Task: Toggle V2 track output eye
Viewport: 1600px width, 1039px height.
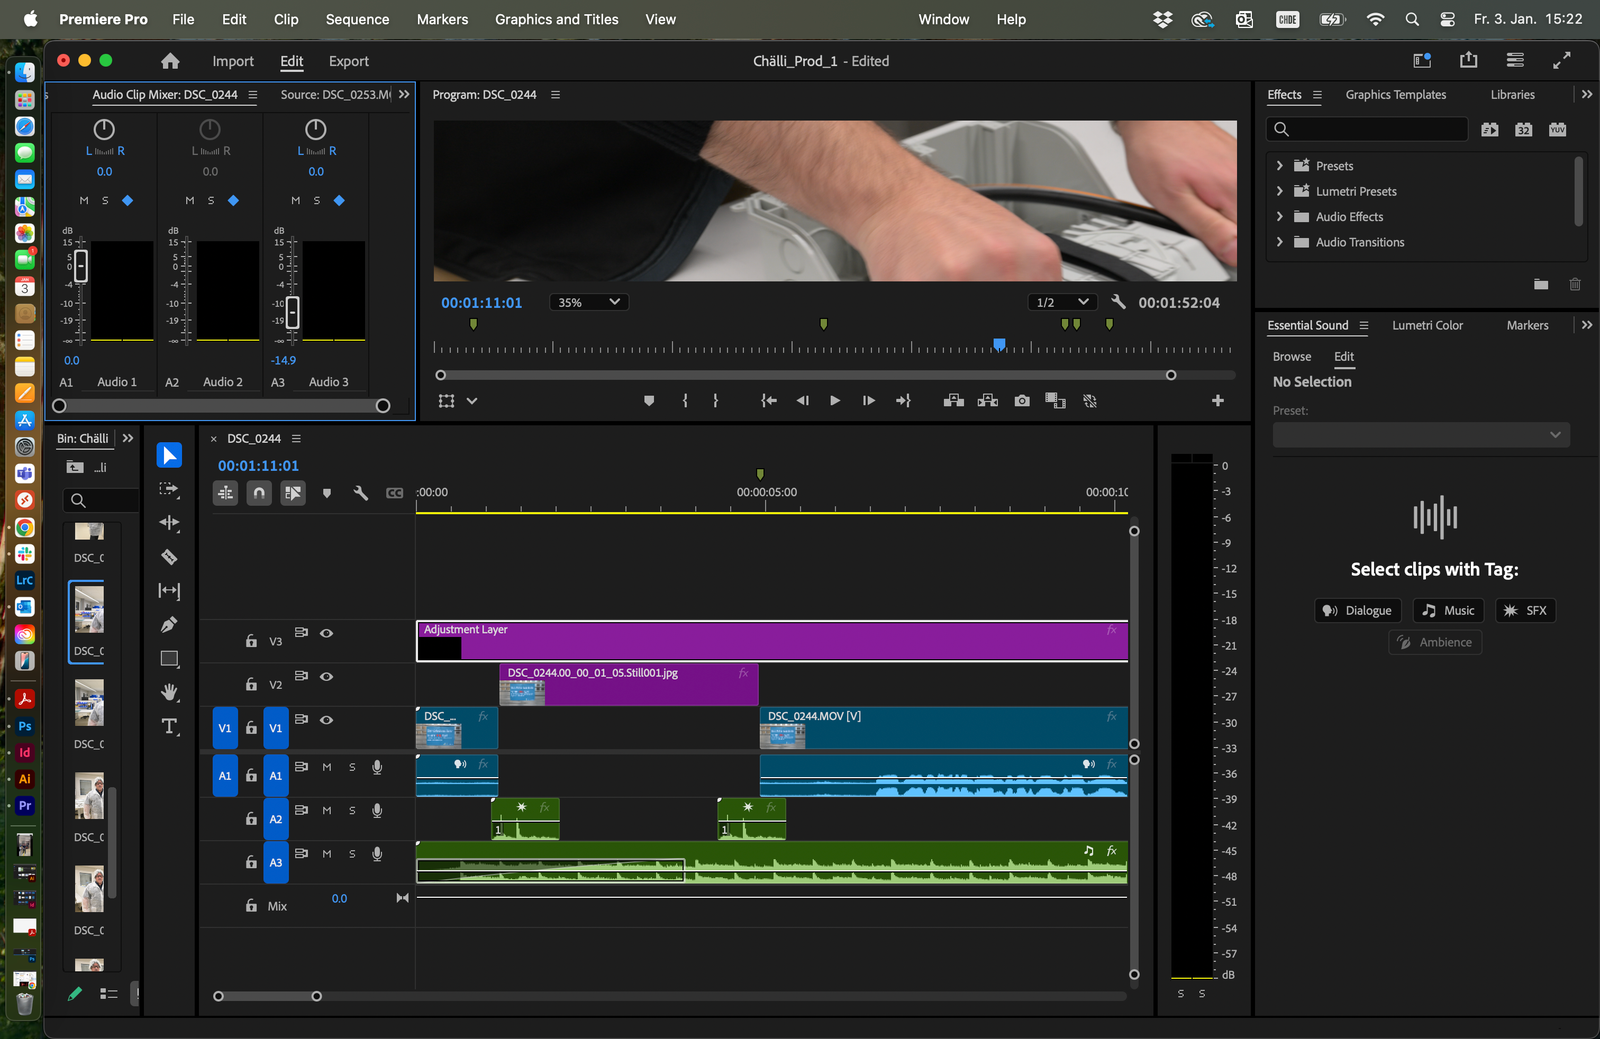Action: tap(326, 677)
